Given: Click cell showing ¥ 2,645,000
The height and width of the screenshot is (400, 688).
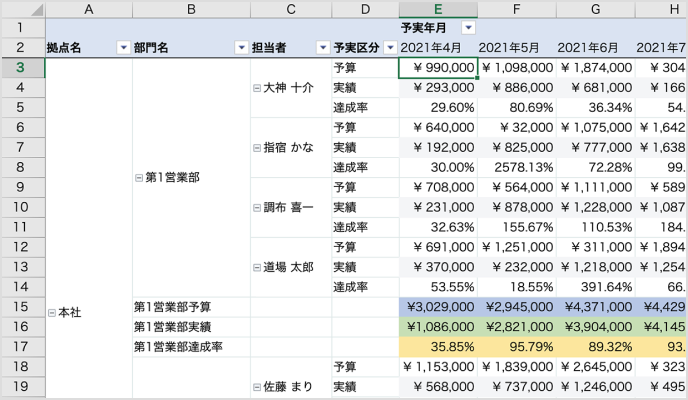Looking at the screenshot, I should 595,367.
